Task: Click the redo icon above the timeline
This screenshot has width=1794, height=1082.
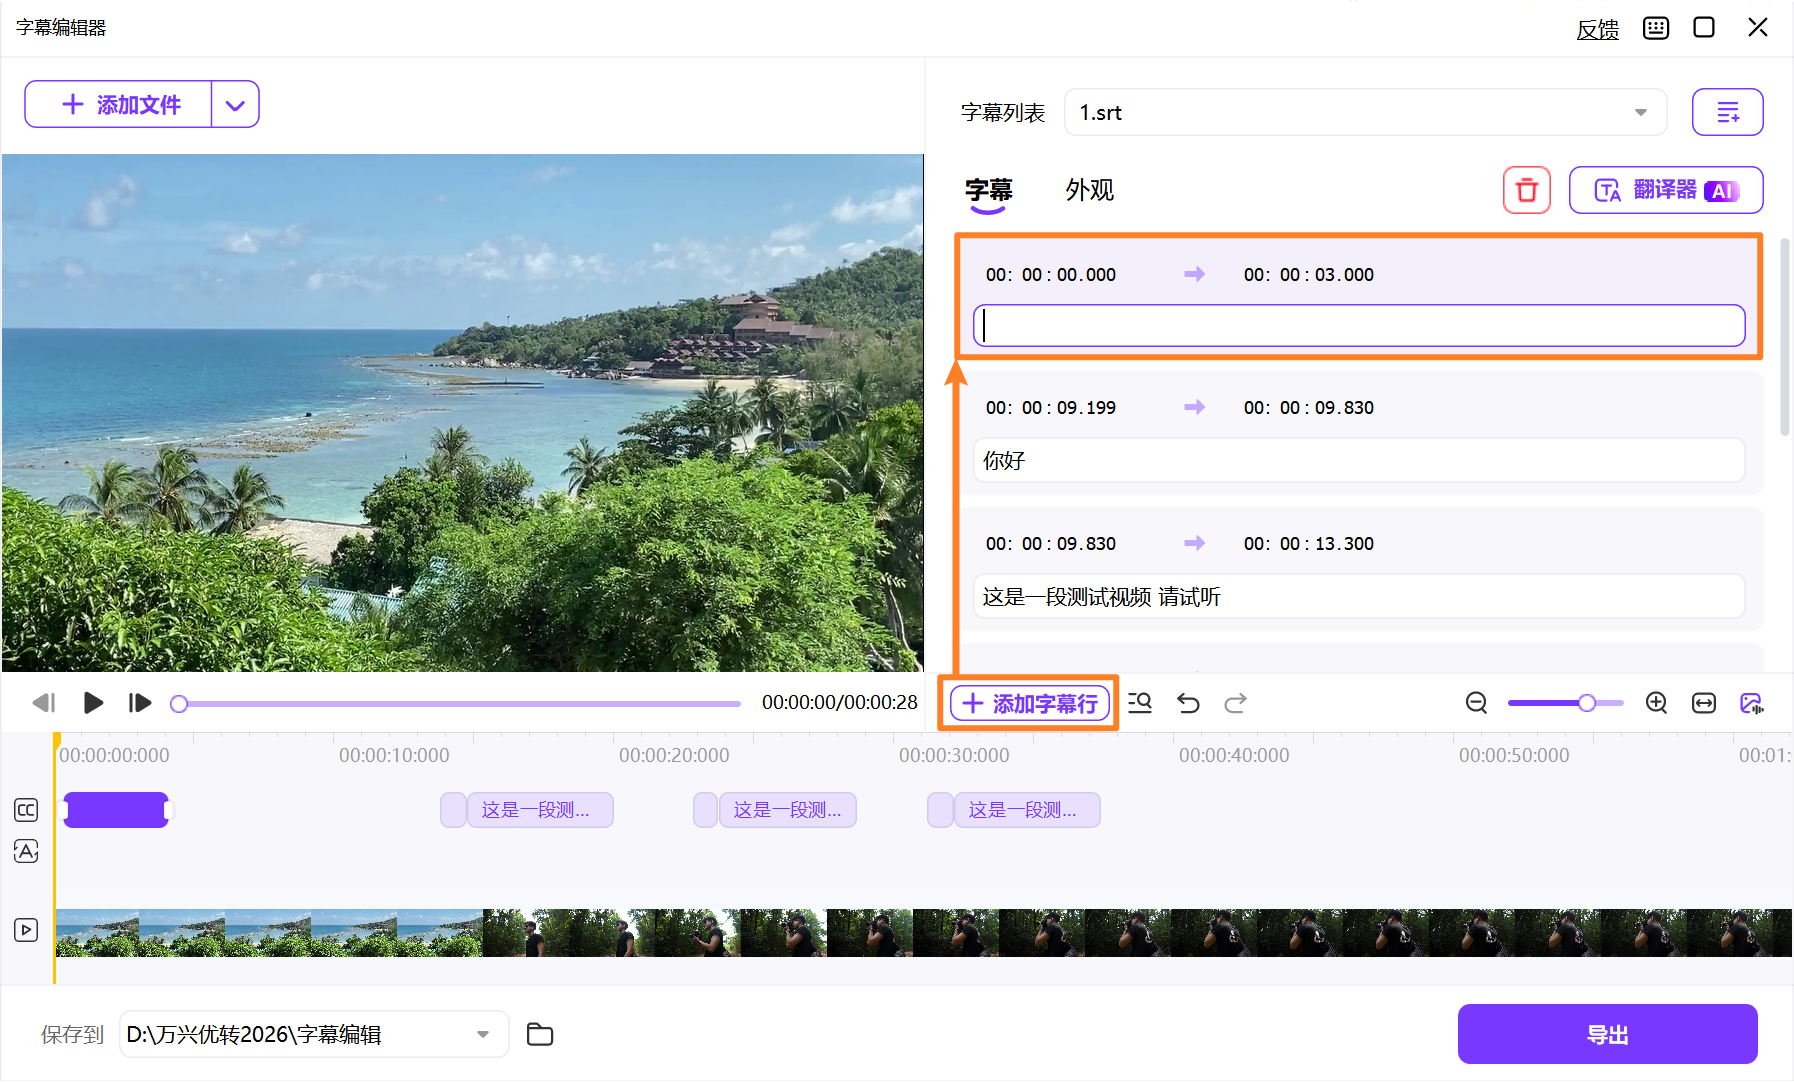Action: point(1236,703)
